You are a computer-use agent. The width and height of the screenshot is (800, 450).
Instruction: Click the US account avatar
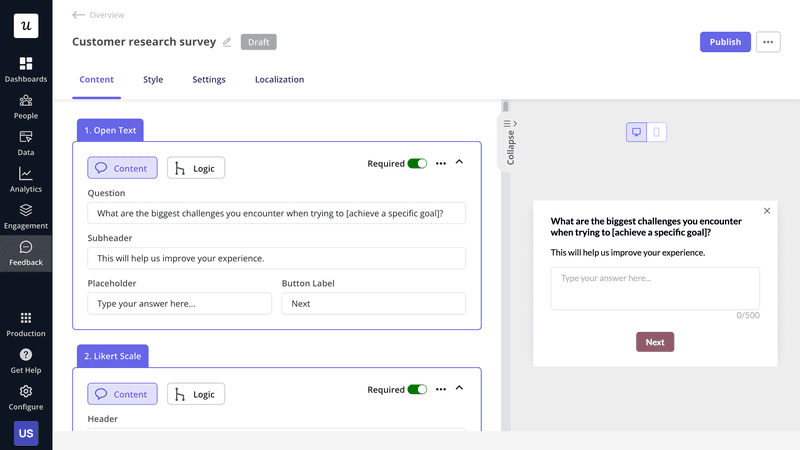[26, 433]
